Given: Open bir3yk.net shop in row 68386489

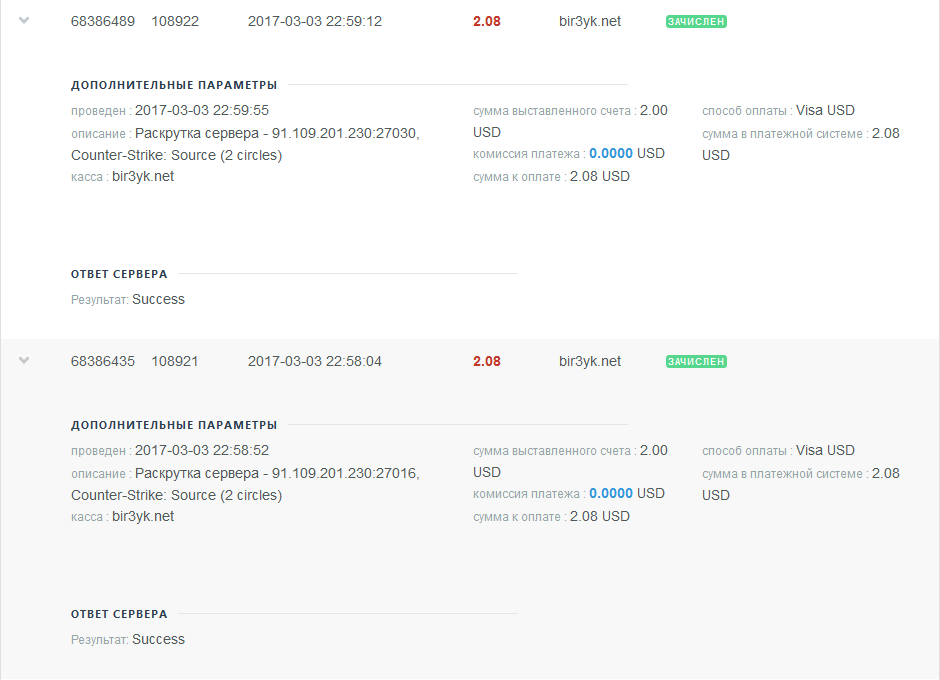Looking at the screenshot, I should (x=590, y=21).
